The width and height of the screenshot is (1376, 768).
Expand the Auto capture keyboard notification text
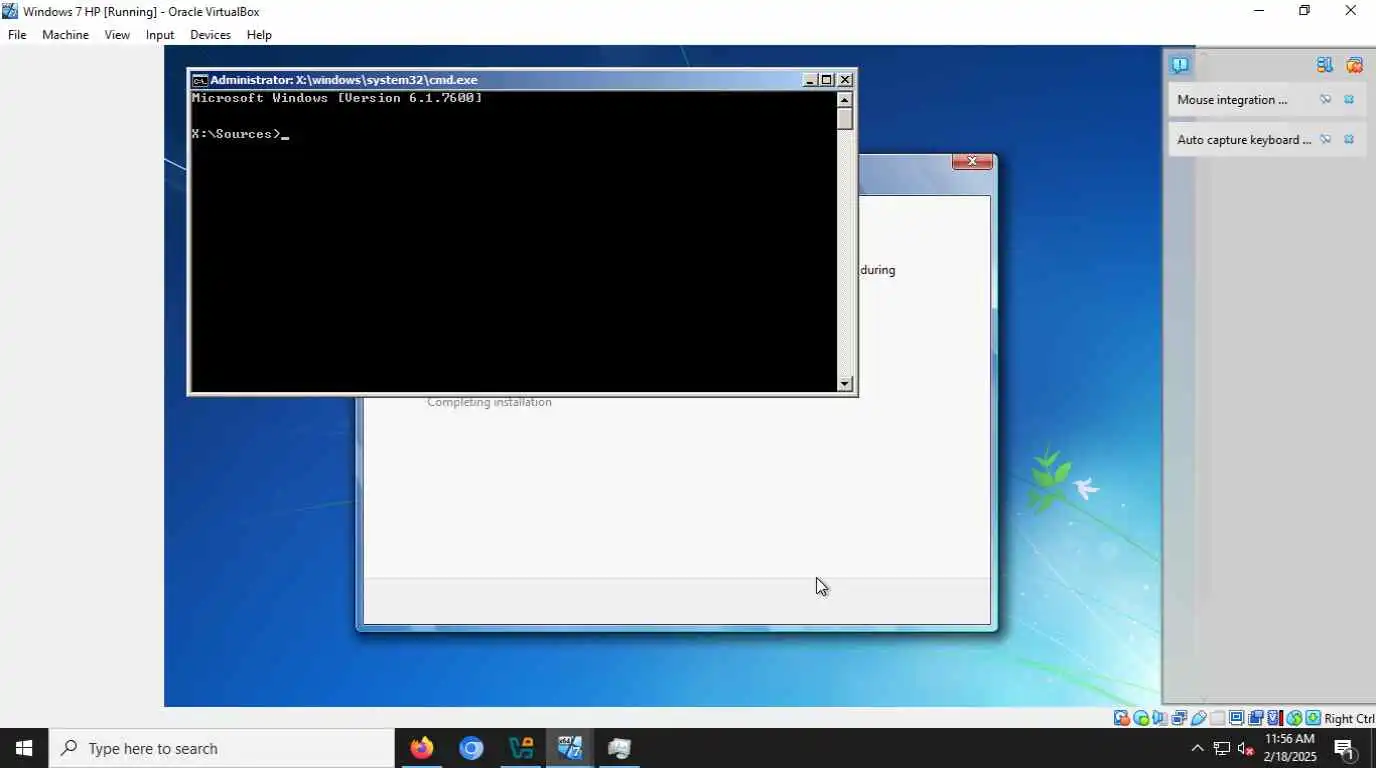click(x=1244, y=139)
